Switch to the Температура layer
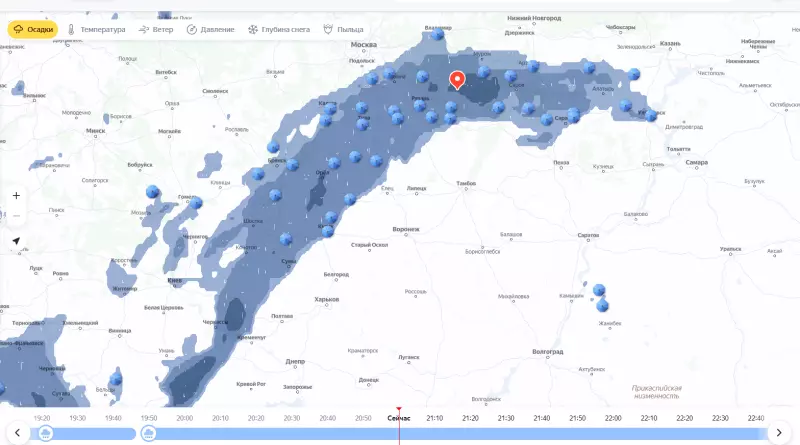 (x=97, y=29)
